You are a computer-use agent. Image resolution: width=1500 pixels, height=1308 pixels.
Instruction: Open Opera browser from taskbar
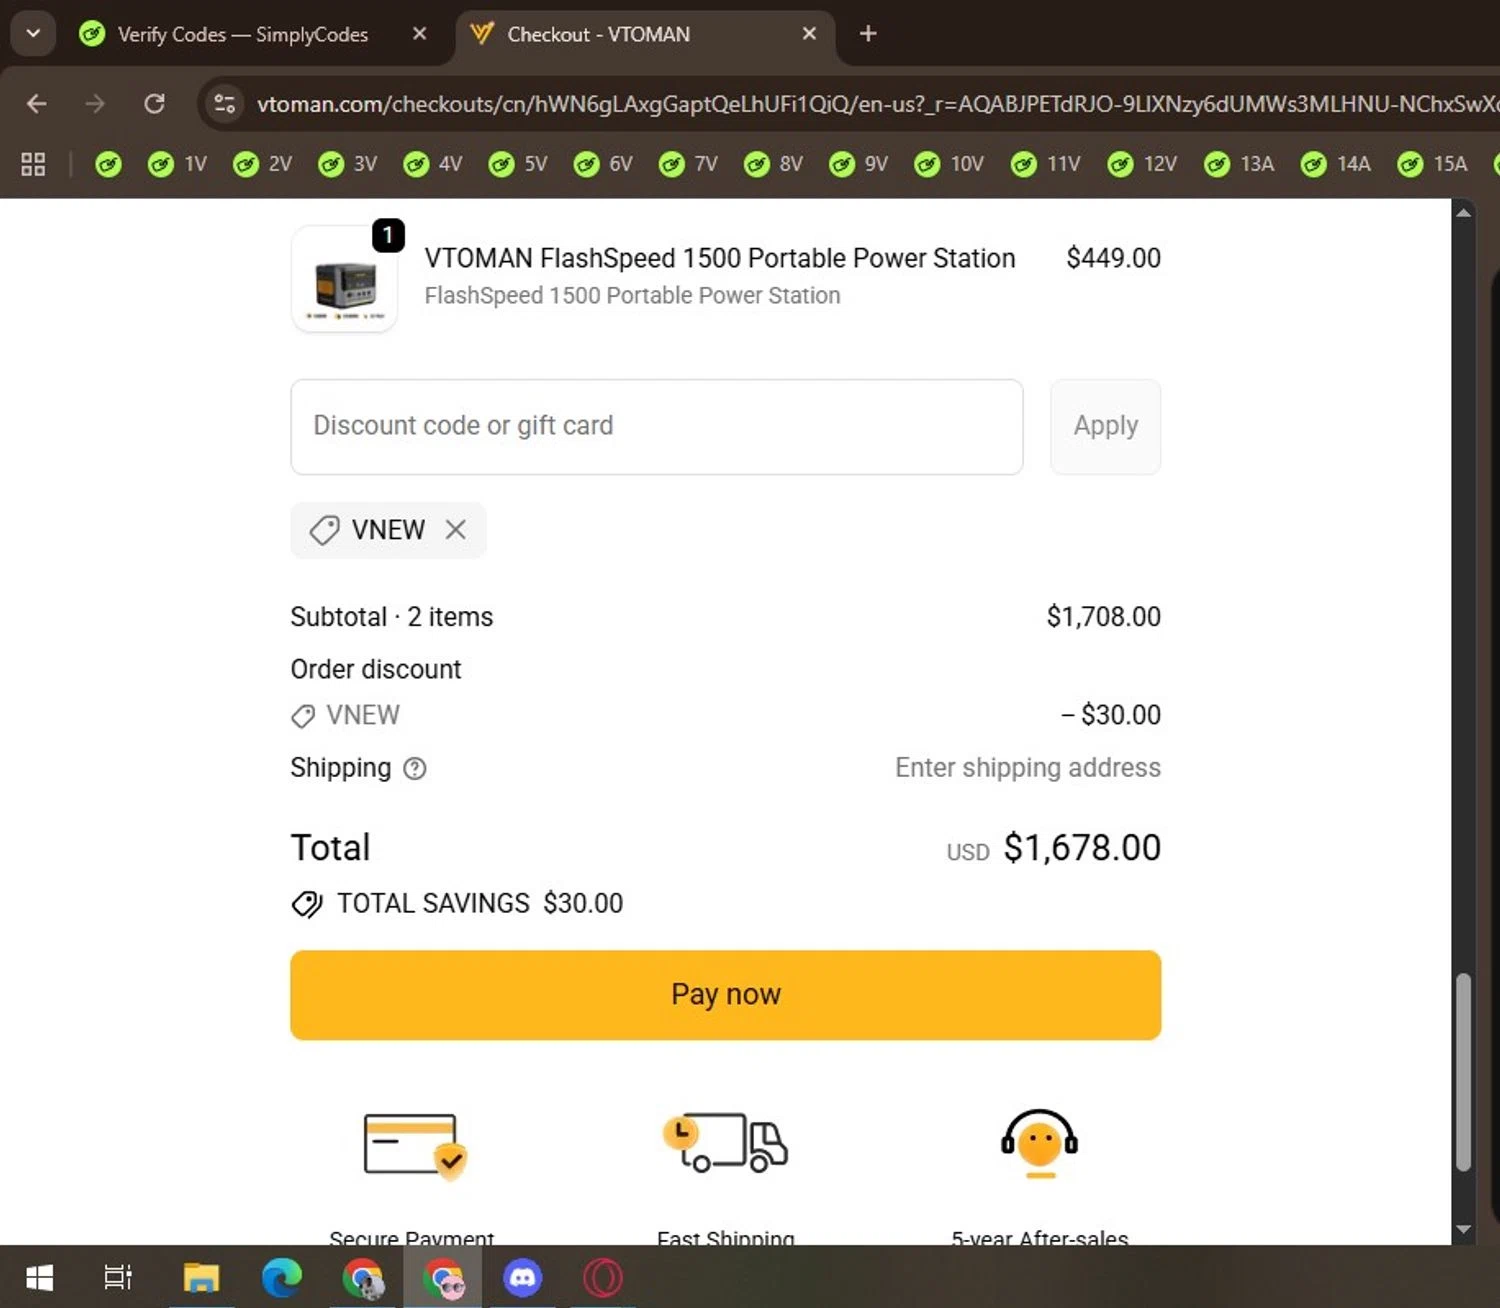point(602,1277)
